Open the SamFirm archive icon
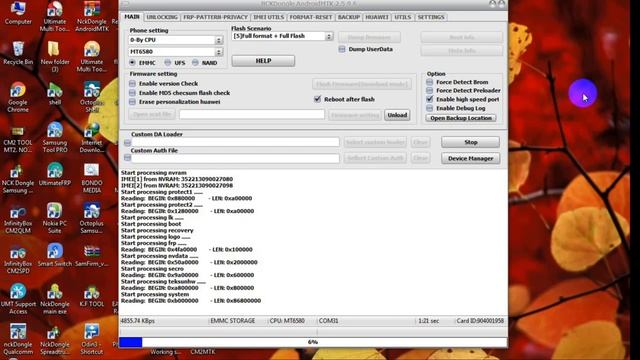The height and width of the screenshot is (360, 640). pyautogui.click(x=91, y=255)
